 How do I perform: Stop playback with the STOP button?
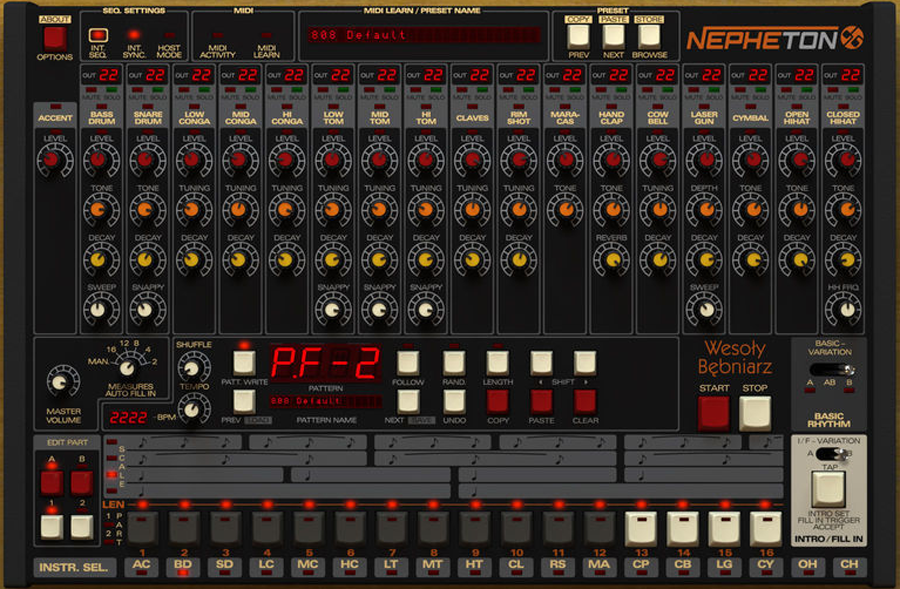755,413
